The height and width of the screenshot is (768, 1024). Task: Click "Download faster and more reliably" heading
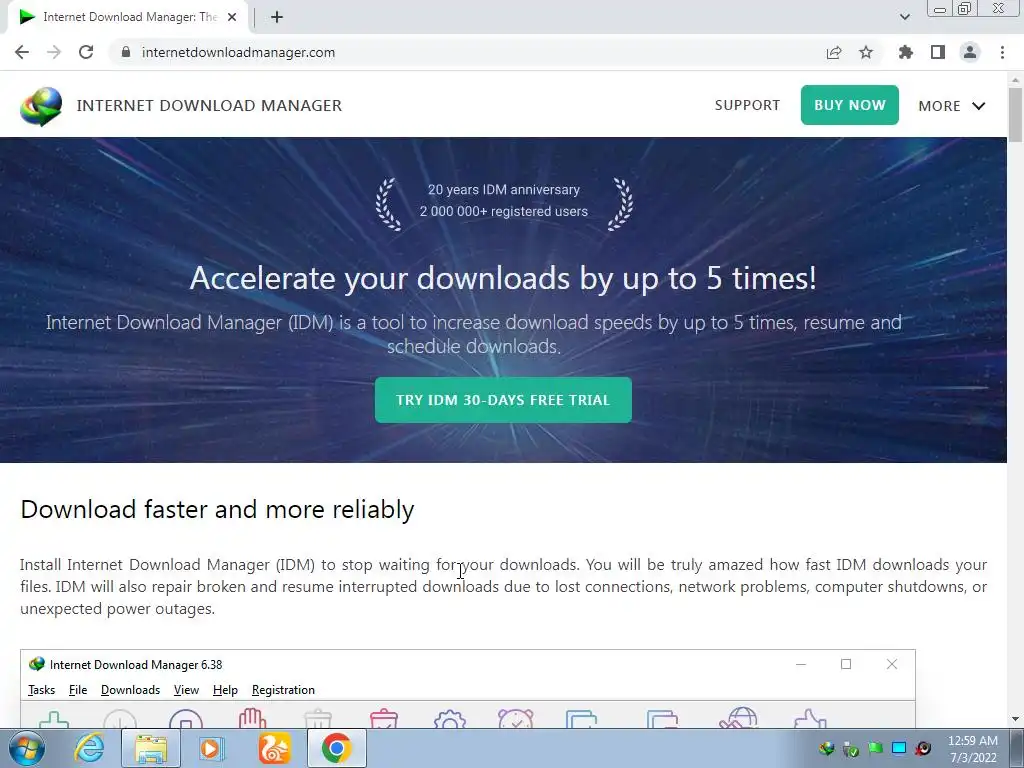coord(217,509)
